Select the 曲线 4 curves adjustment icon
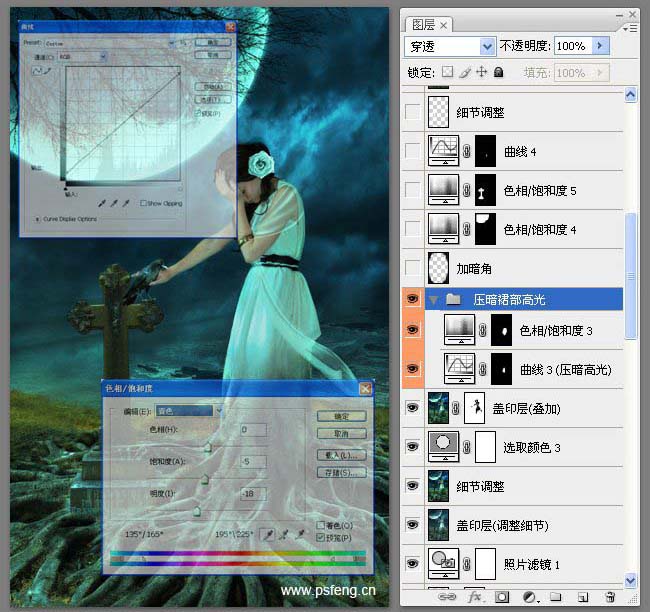The width and height of the screenshot is (650, 612). click(x=444, y=151)
